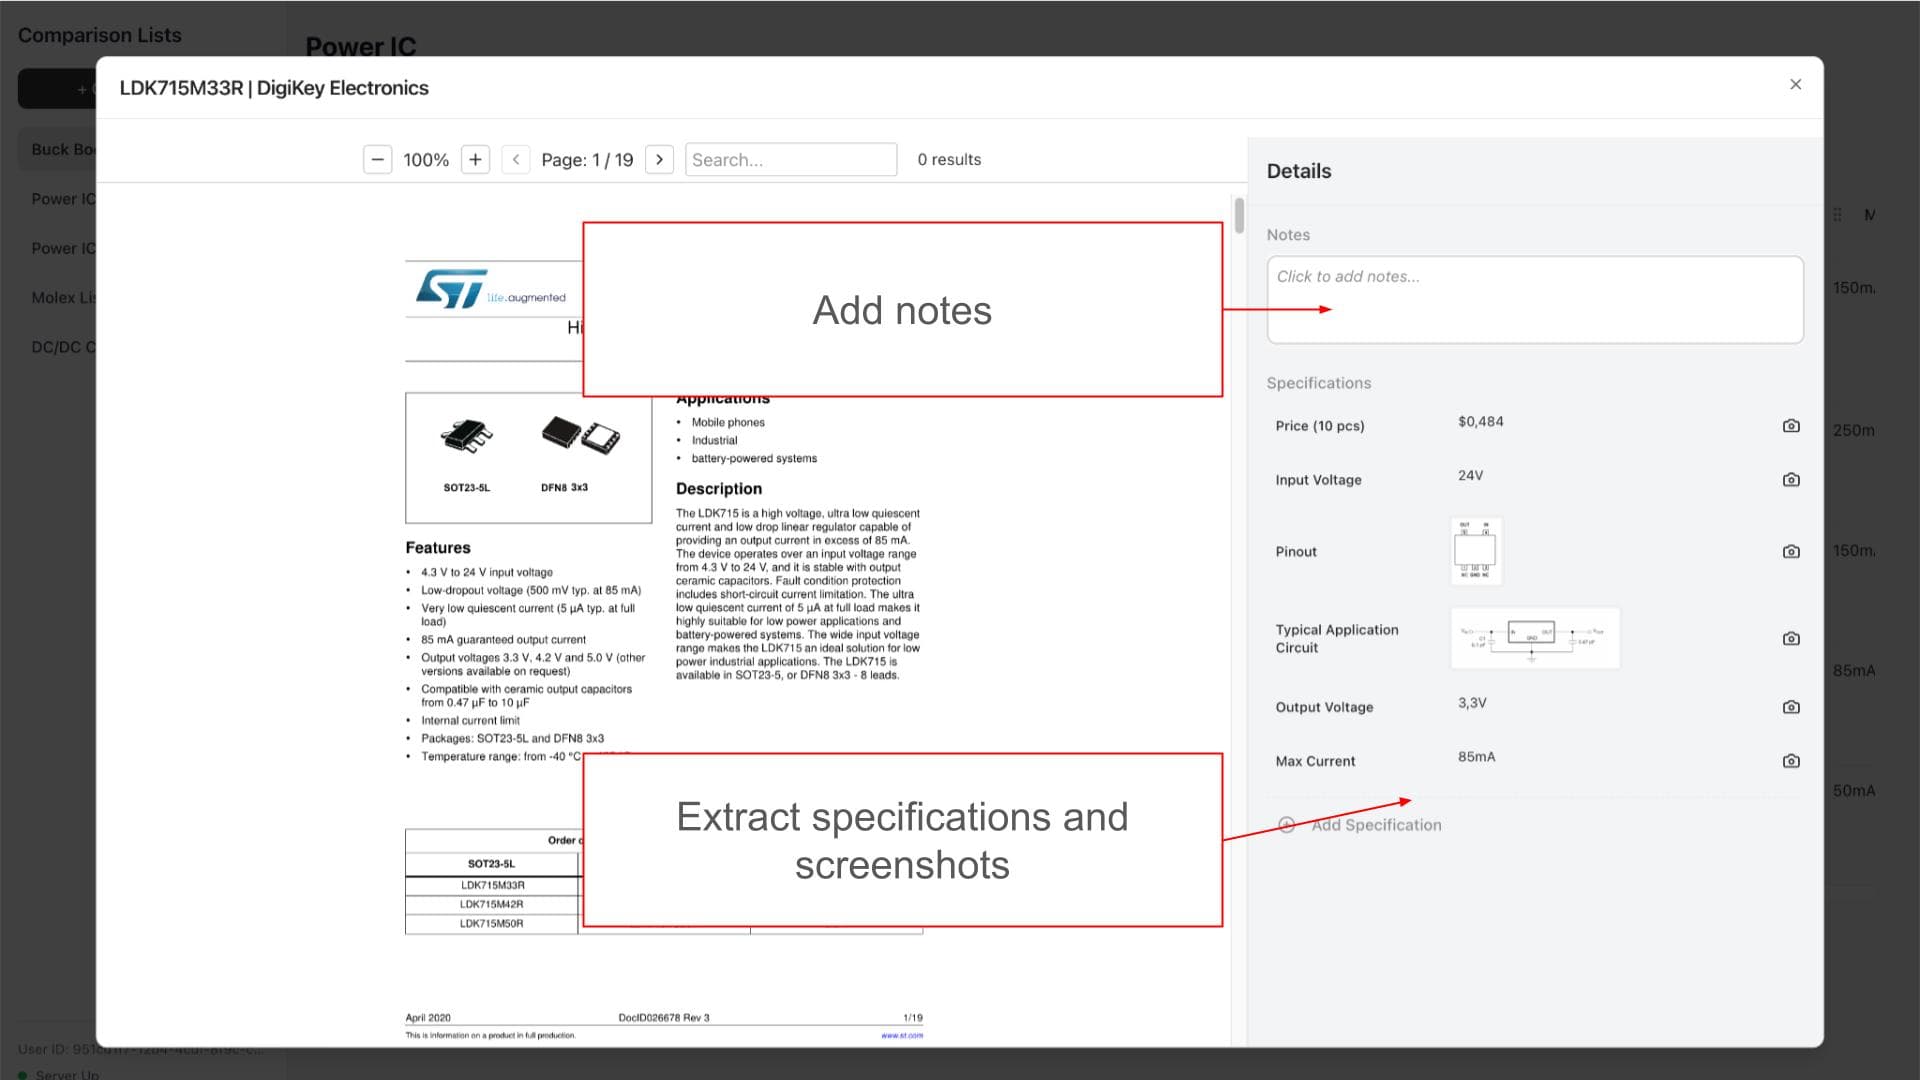This screenshot has width=1920, height=1080.
Task: Open the application circuit thumbnail
Action: click(x=1534, y=638)
